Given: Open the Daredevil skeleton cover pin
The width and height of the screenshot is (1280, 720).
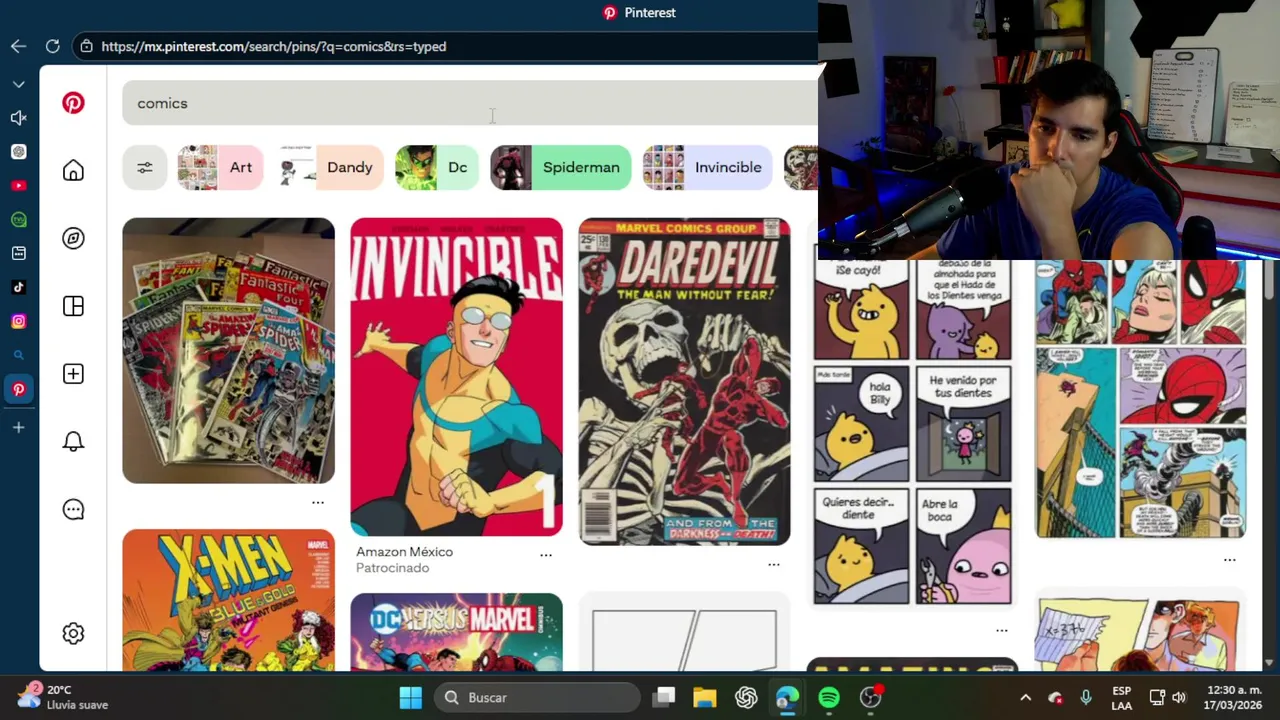Looking at the screenshot, I should (x=684, y=381).
